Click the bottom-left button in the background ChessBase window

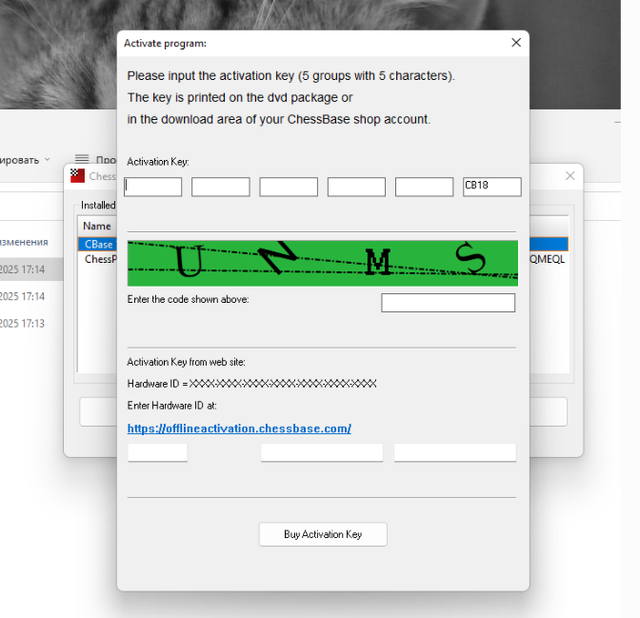[98, 412]
